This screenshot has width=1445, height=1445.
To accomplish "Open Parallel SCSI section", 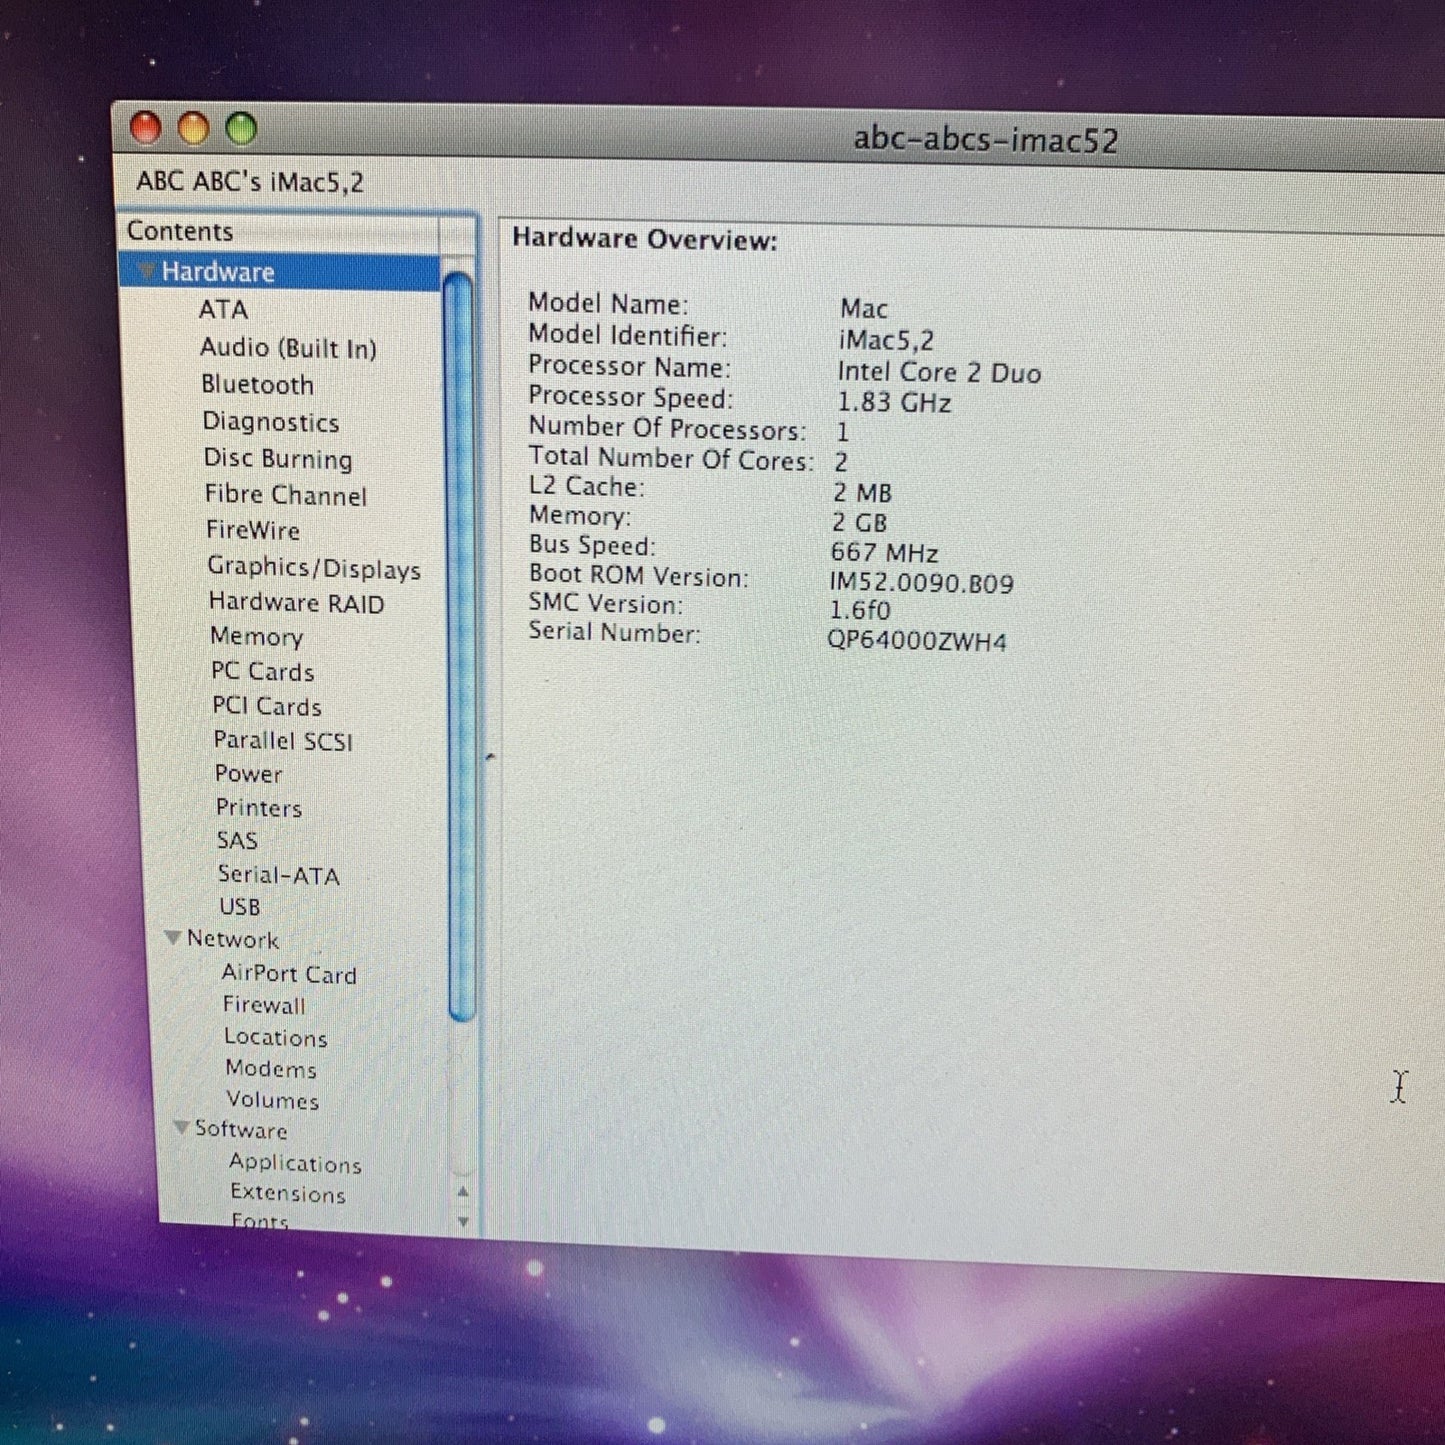I will [283, 741].
